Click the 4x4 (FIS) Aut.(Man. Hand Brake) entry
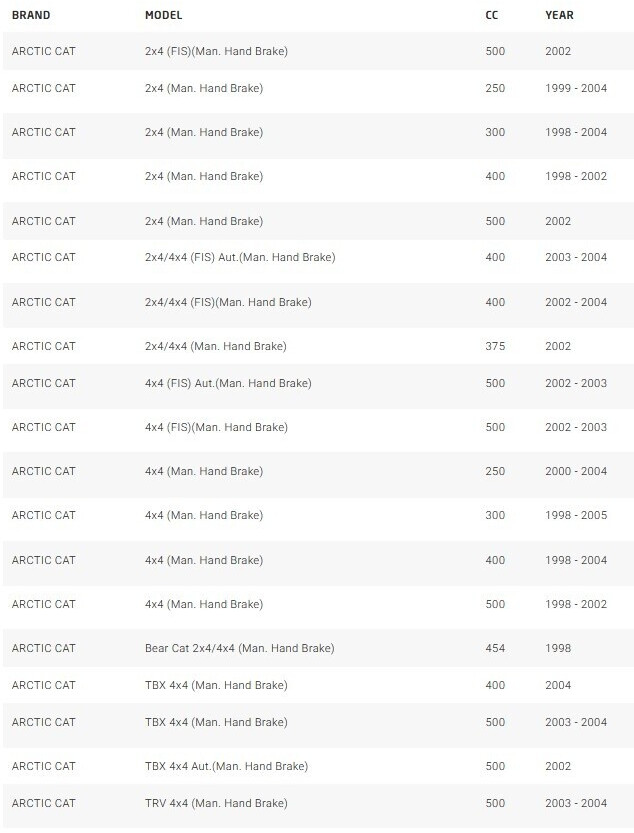Screen dimensions: 634x833 point(228,383)
